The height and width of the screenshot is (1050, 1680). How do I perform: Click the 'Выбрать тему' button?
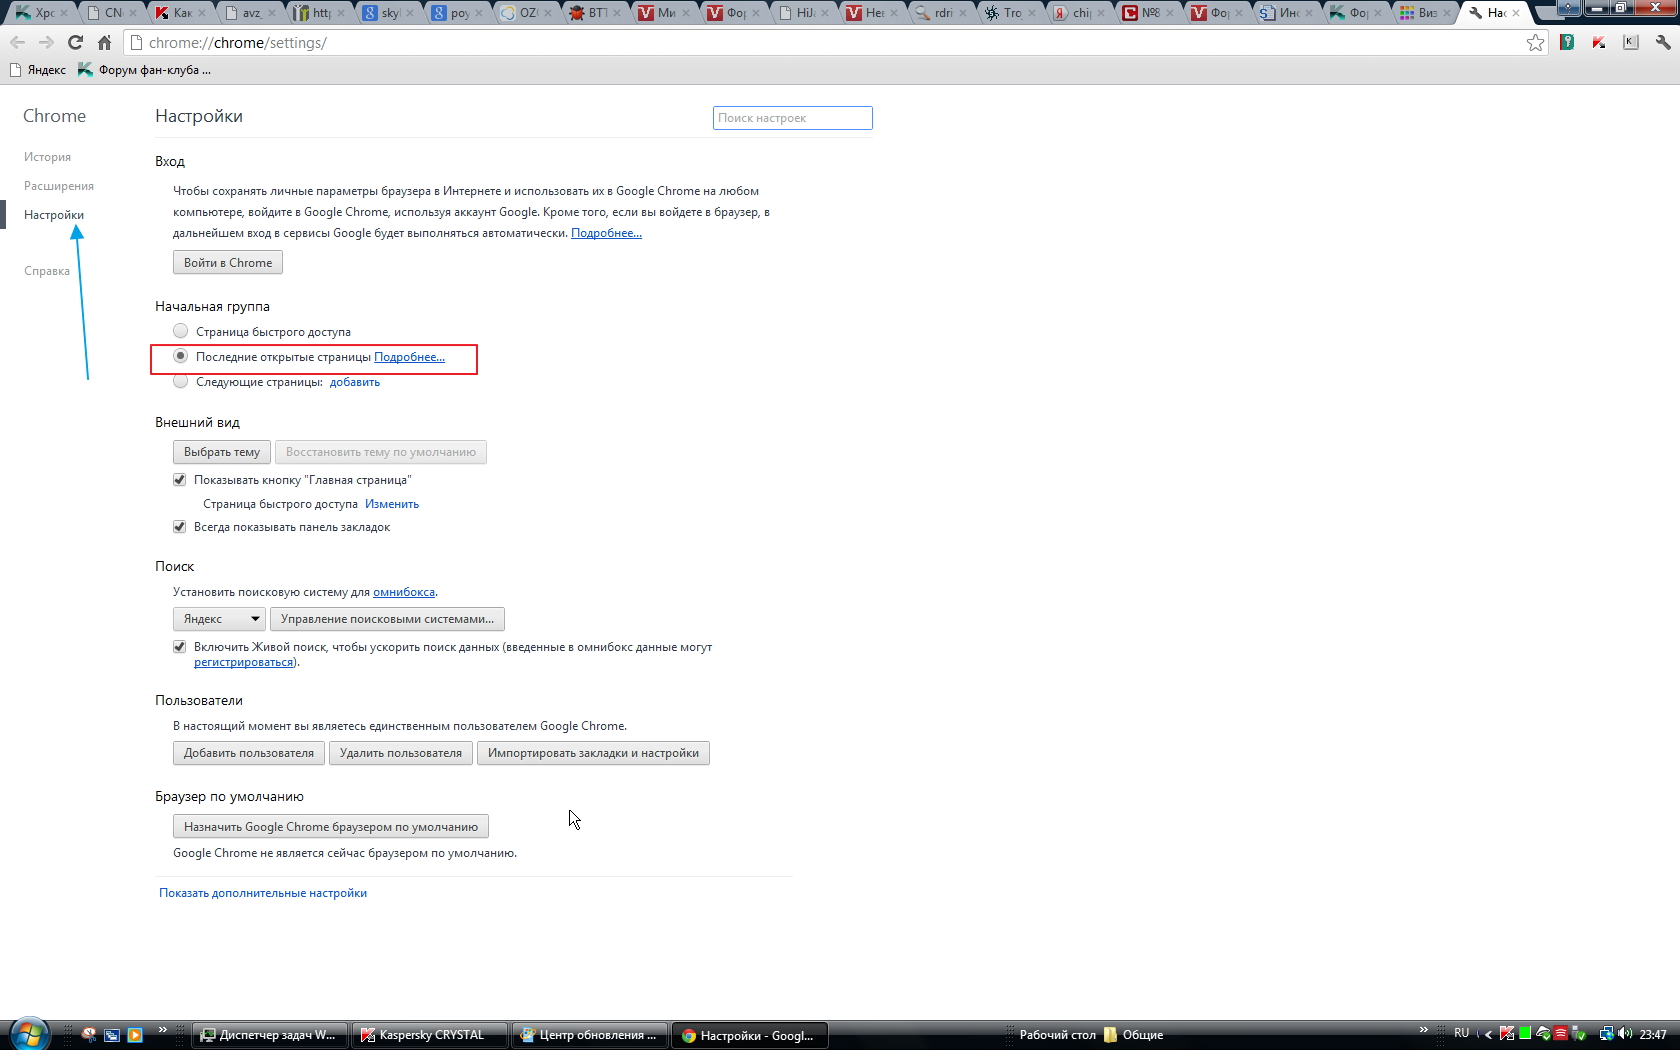pos(222,452)
